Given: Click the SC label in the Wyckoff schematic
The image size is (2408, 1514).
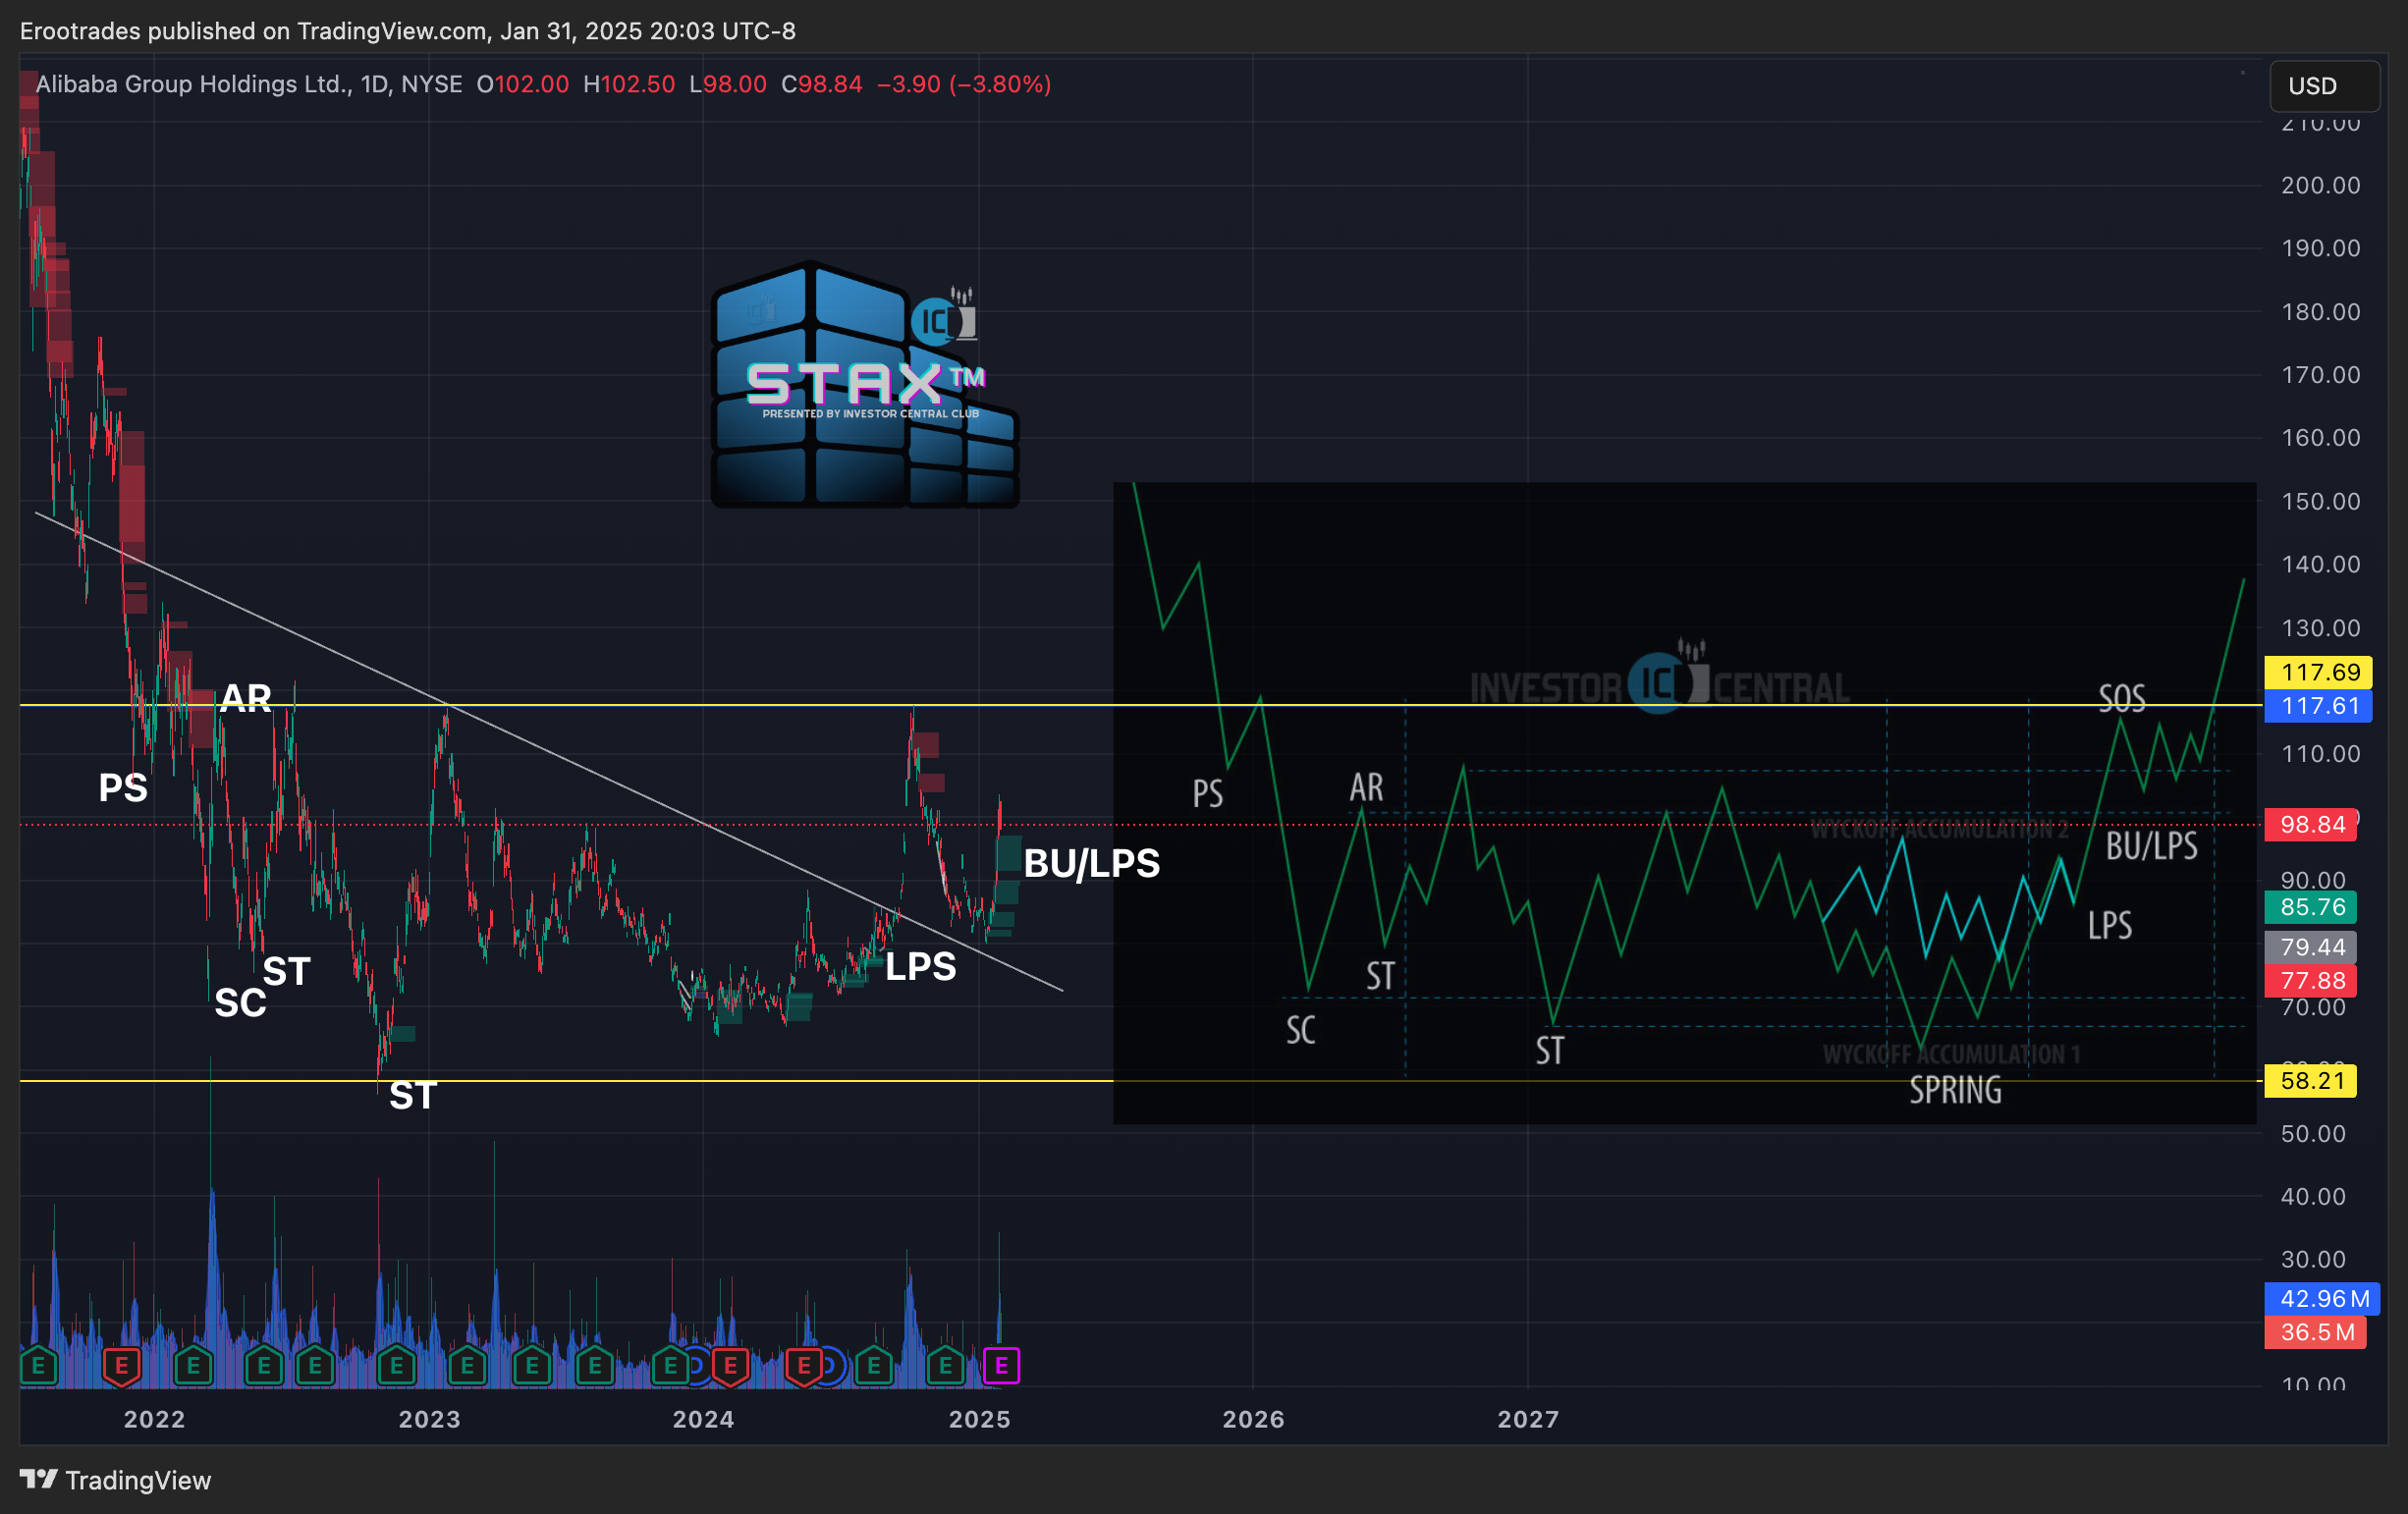Looking at the screenshot, I should coord(1301,1030).
